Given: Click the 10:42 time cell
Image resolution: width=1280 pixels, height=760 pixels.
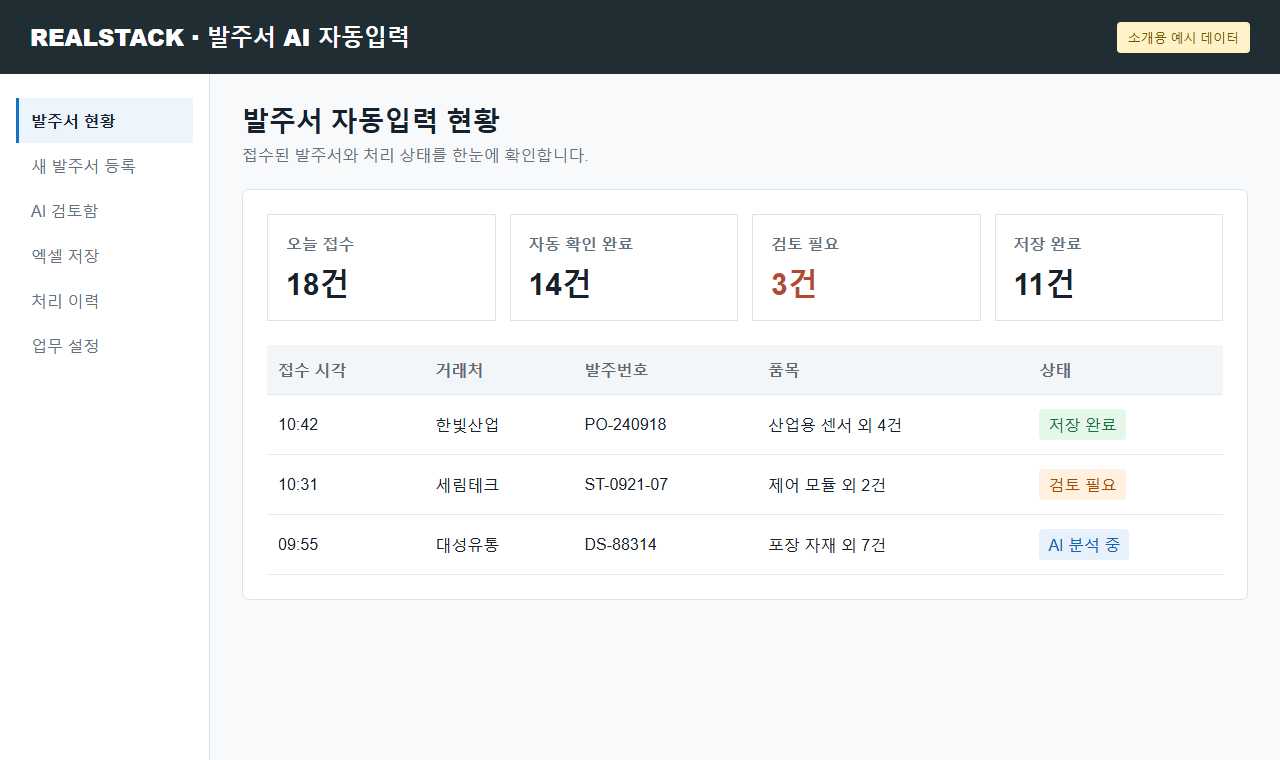Looking at the screenshot, I should click(x=298, y=425).
